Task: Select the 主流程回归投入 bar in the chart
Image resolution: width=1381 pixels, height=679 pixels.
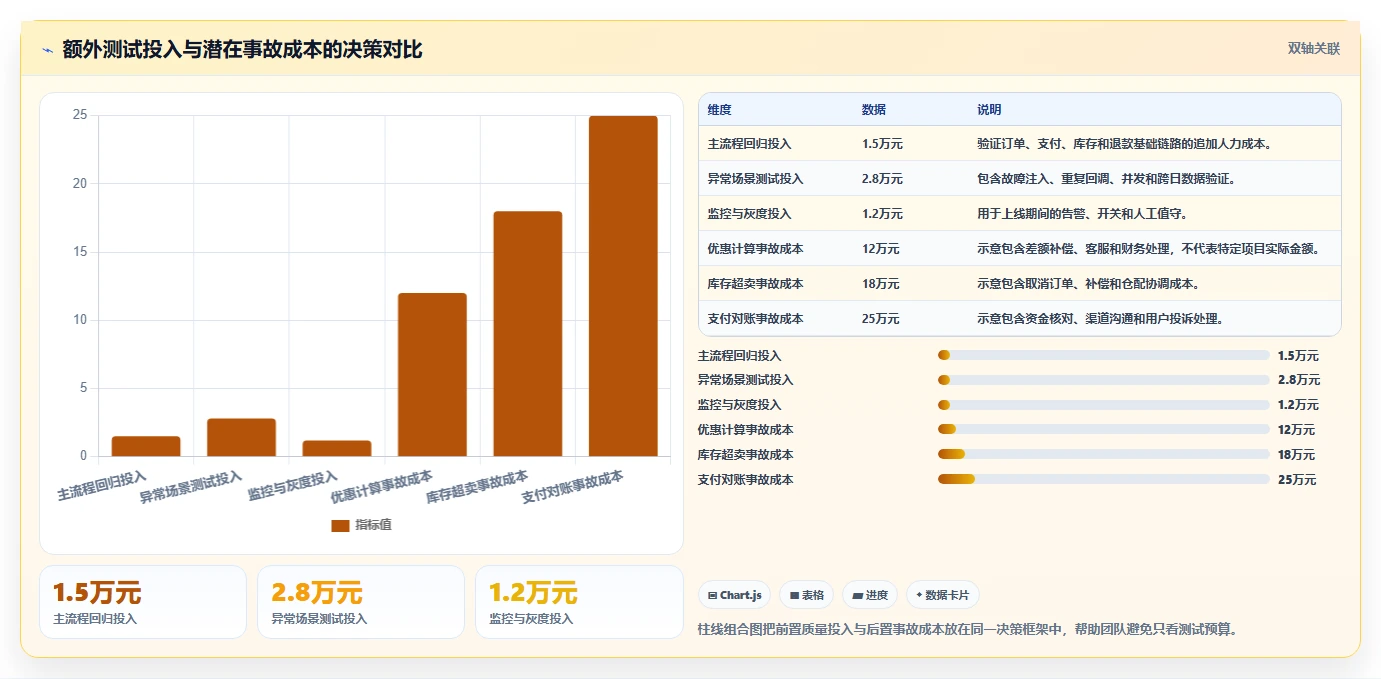Action: [146, 446]
